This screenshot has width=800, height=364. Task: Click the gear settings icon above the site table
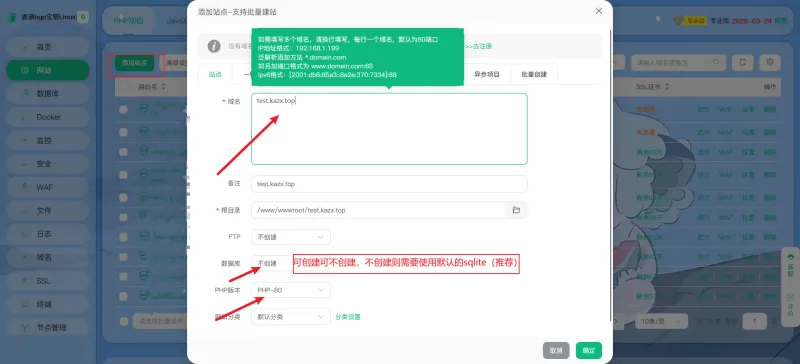[x=770, y=62]
